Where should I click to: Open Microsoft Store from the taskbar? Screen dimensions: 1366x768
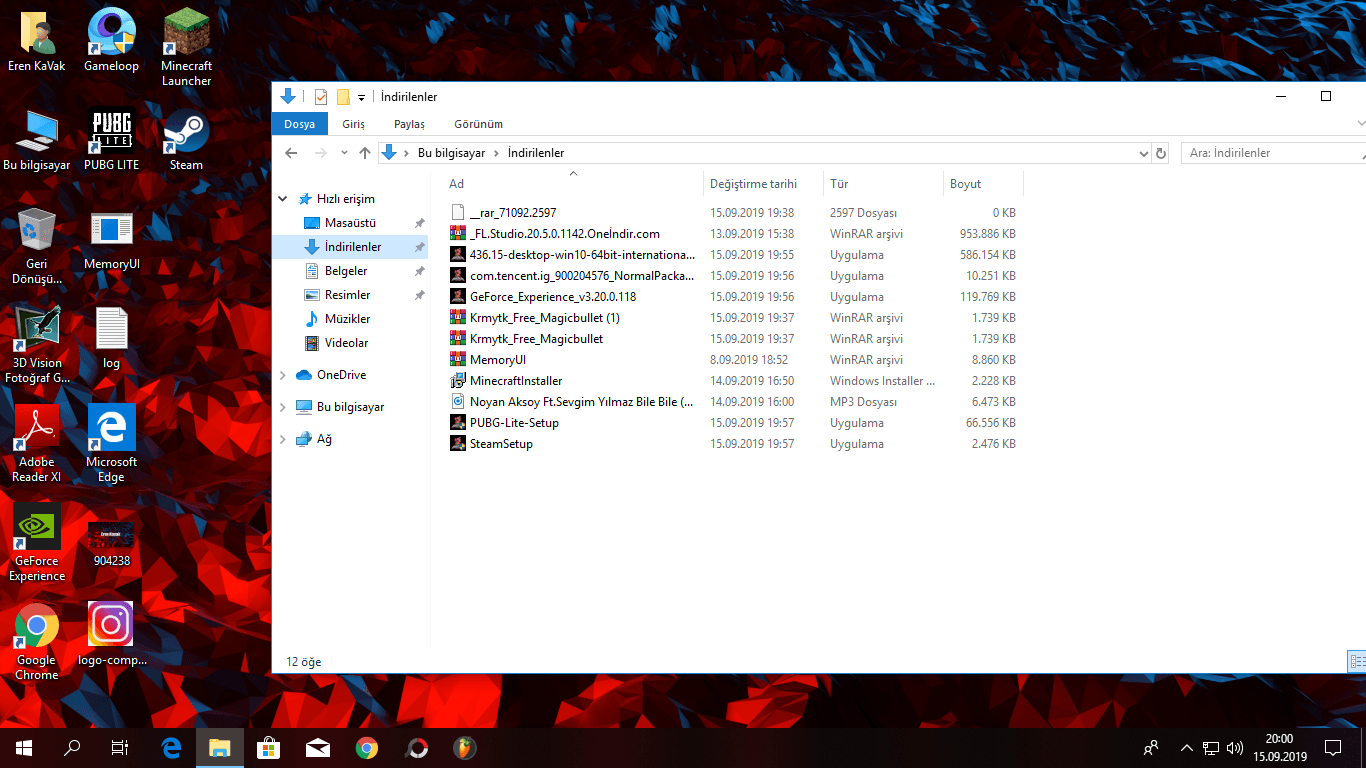(x=268, y=747)
